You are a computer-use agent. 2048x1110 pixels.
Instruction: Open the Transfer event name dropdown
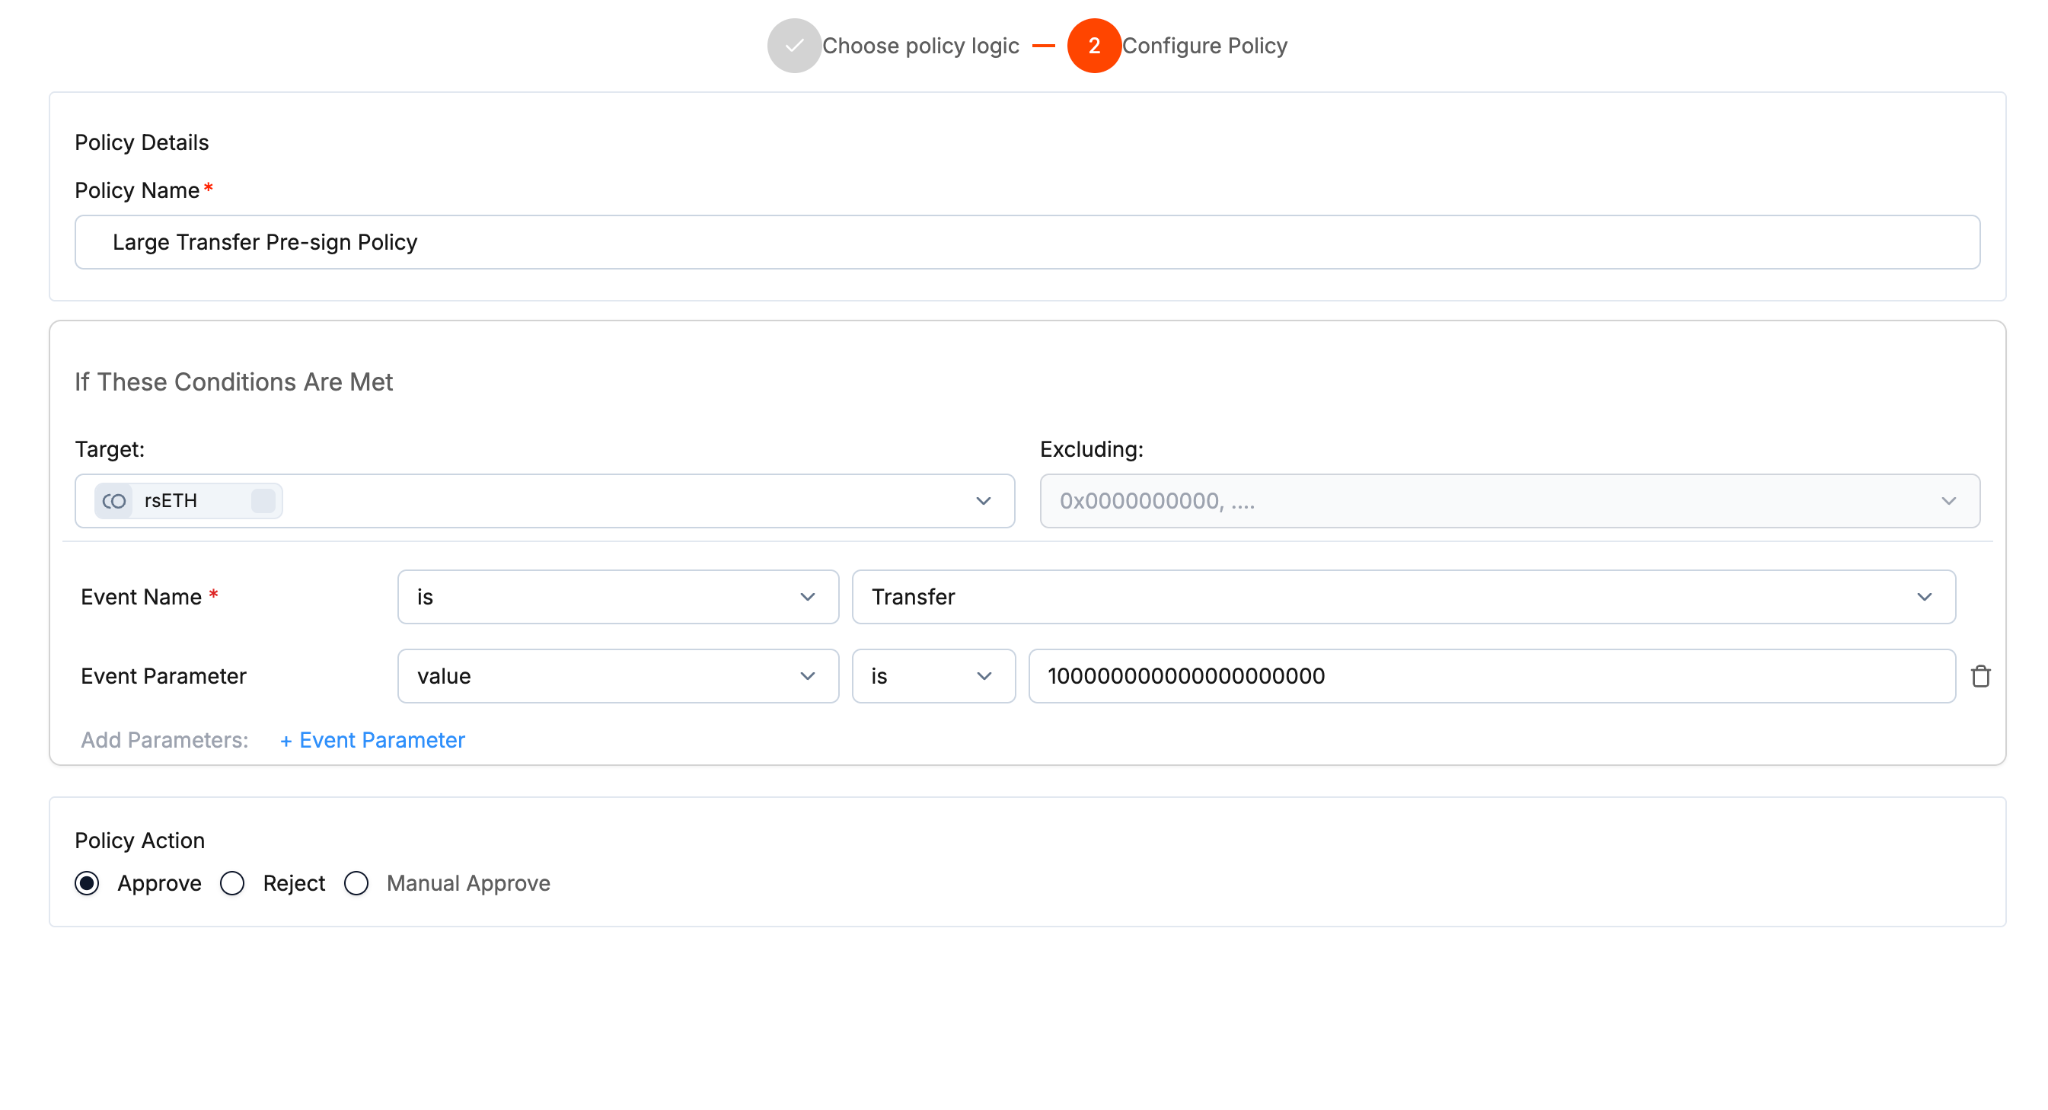1402,597
